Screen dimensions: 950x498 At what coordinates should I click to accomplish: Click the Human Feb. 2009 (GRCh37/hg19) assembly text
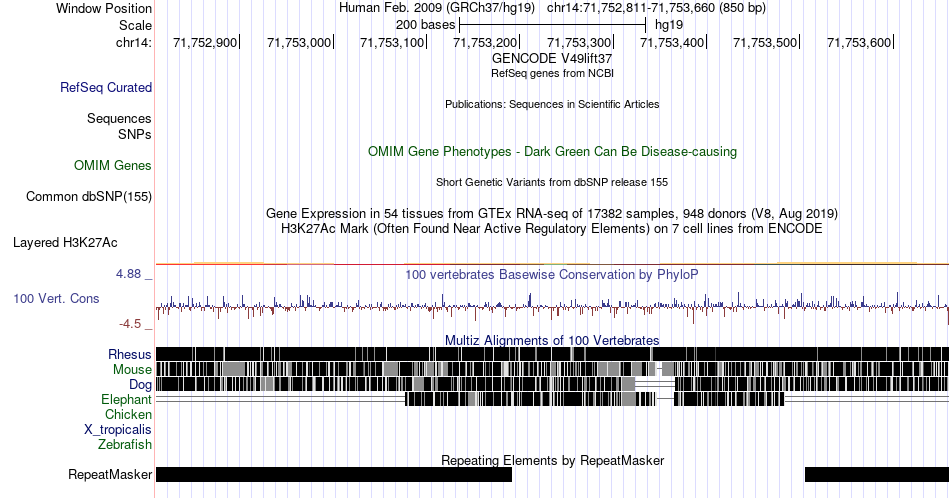click(437, 8)
